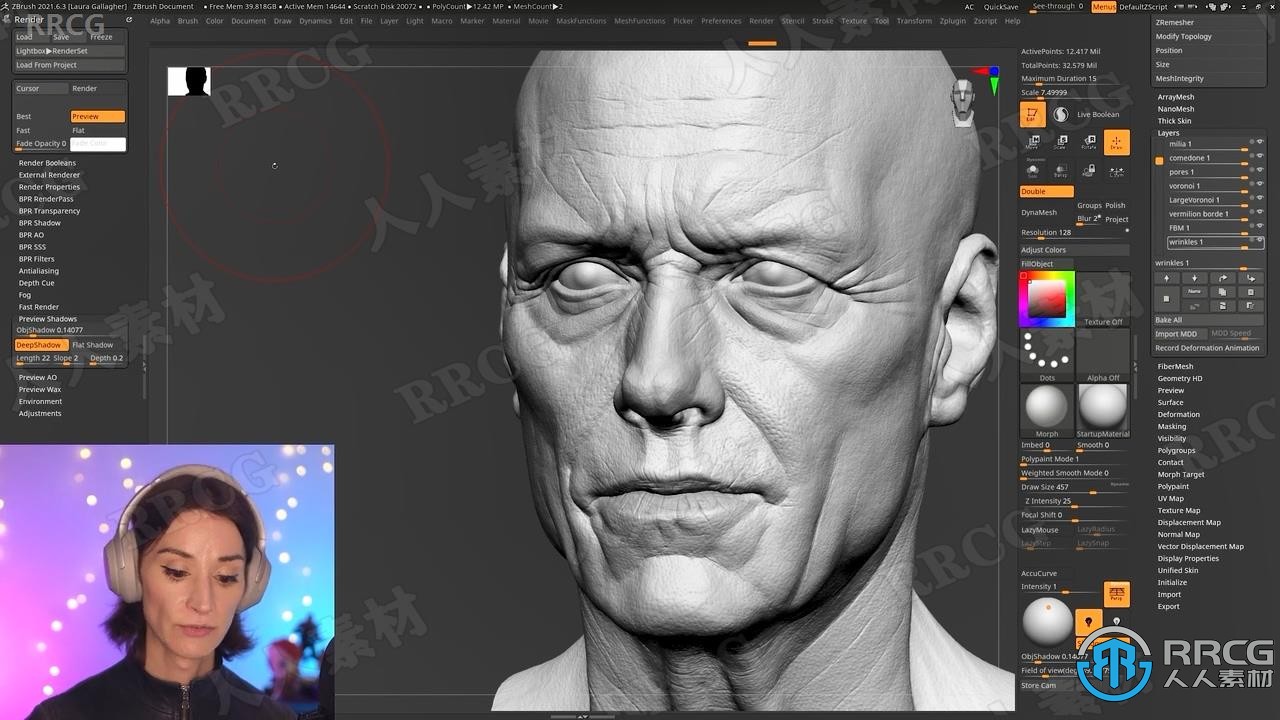Viewport: 1280px width, 720px height.
Task: Open the StartupMaterial picker
Action: pos(1103,412)
